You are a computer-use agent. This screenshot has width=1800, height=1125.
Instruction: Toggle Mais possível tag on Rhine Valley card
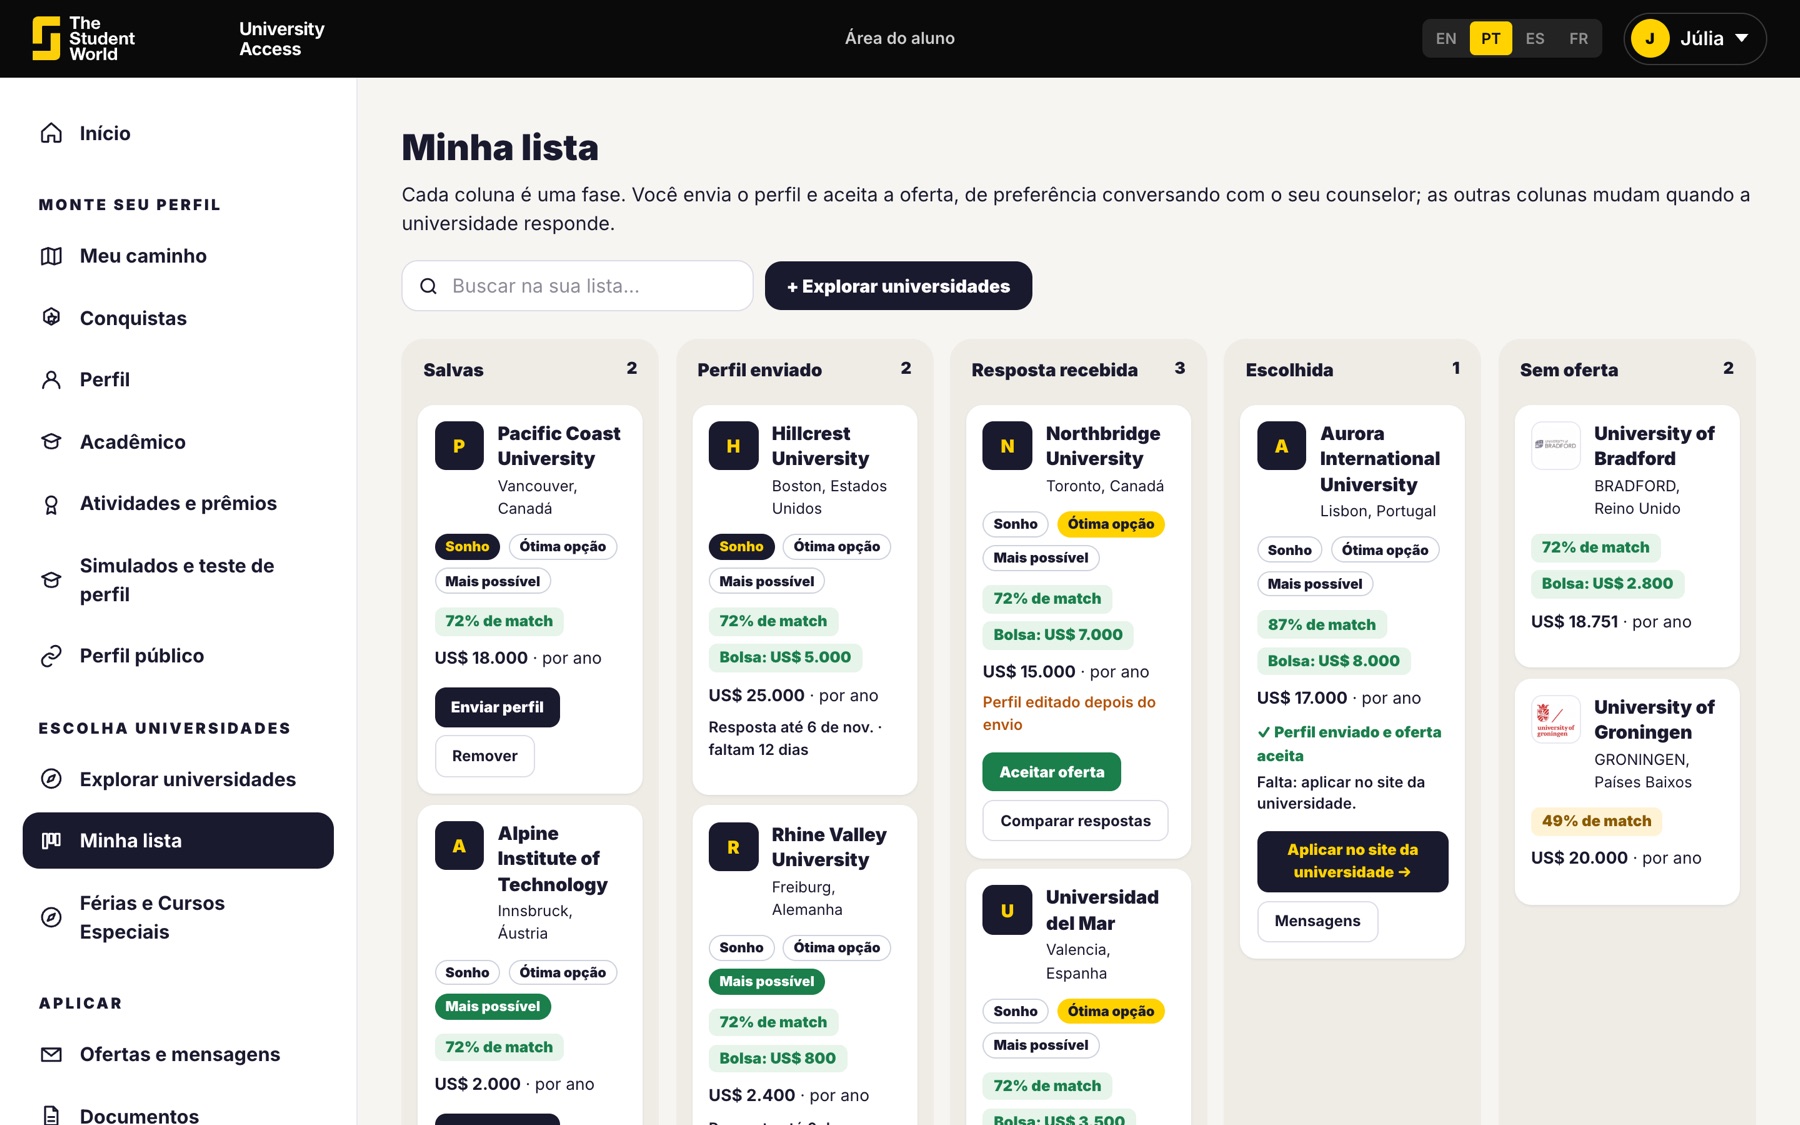766,982
